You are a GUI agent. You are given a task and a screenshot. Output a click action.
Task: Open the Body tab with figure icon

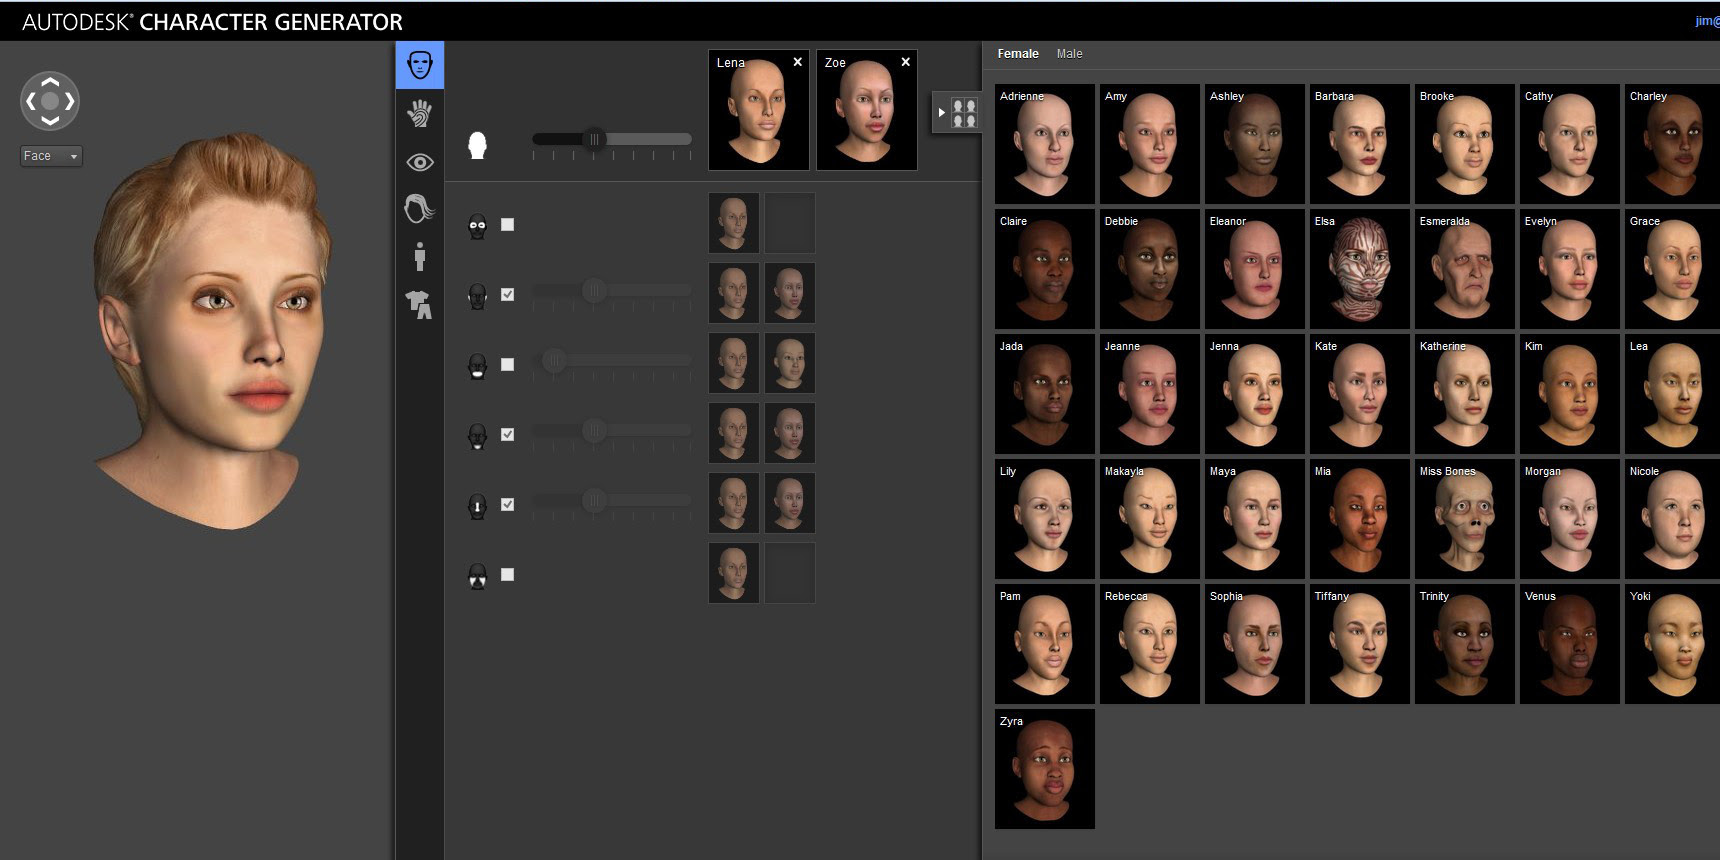[x=420, y=257]
